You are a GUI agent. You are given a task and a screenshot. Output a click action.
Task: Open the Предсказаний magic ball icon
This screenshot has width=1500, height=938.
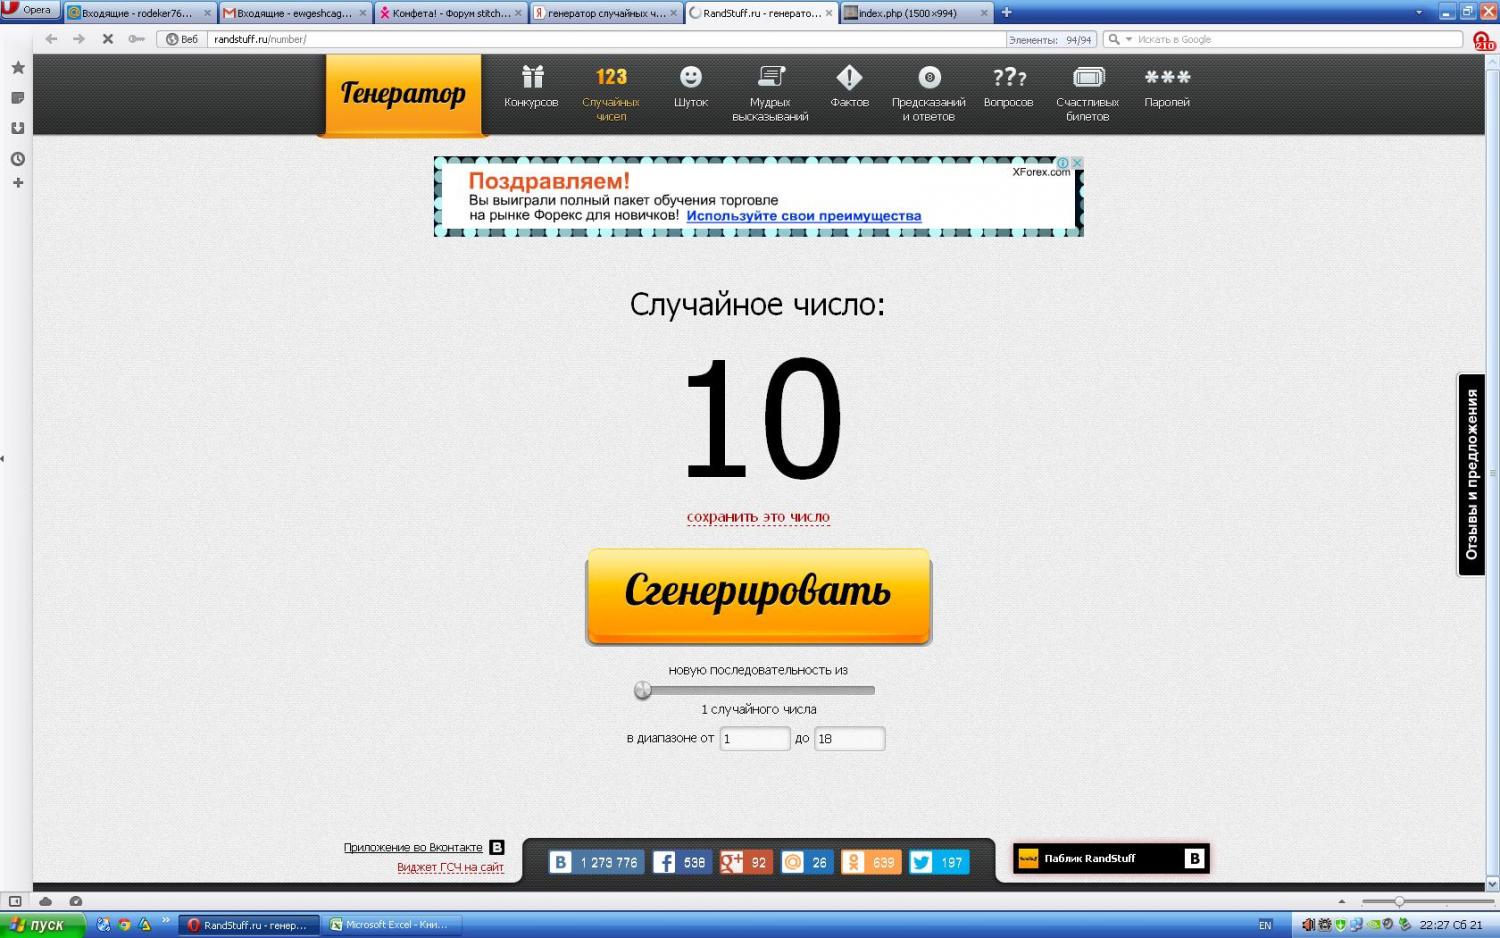(x=929, y=77)
